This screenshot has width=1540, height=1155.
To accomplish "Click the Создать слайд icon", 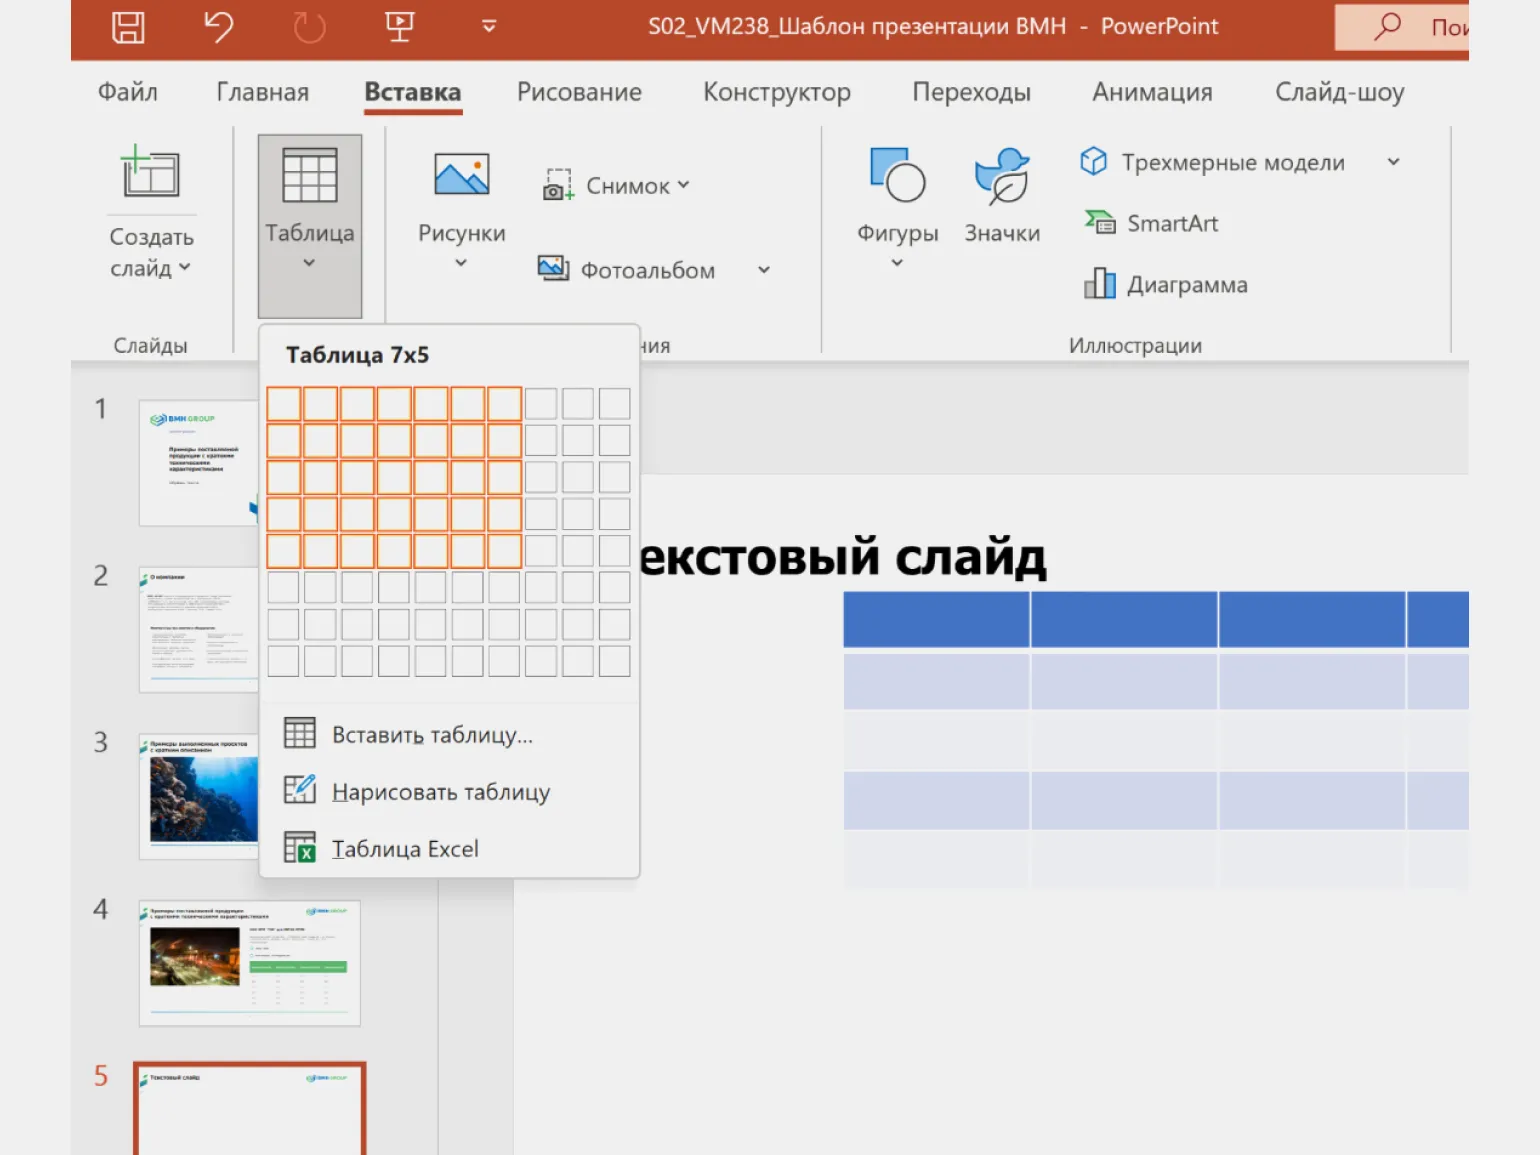I will pyautogui.click(x=151, y=172).
